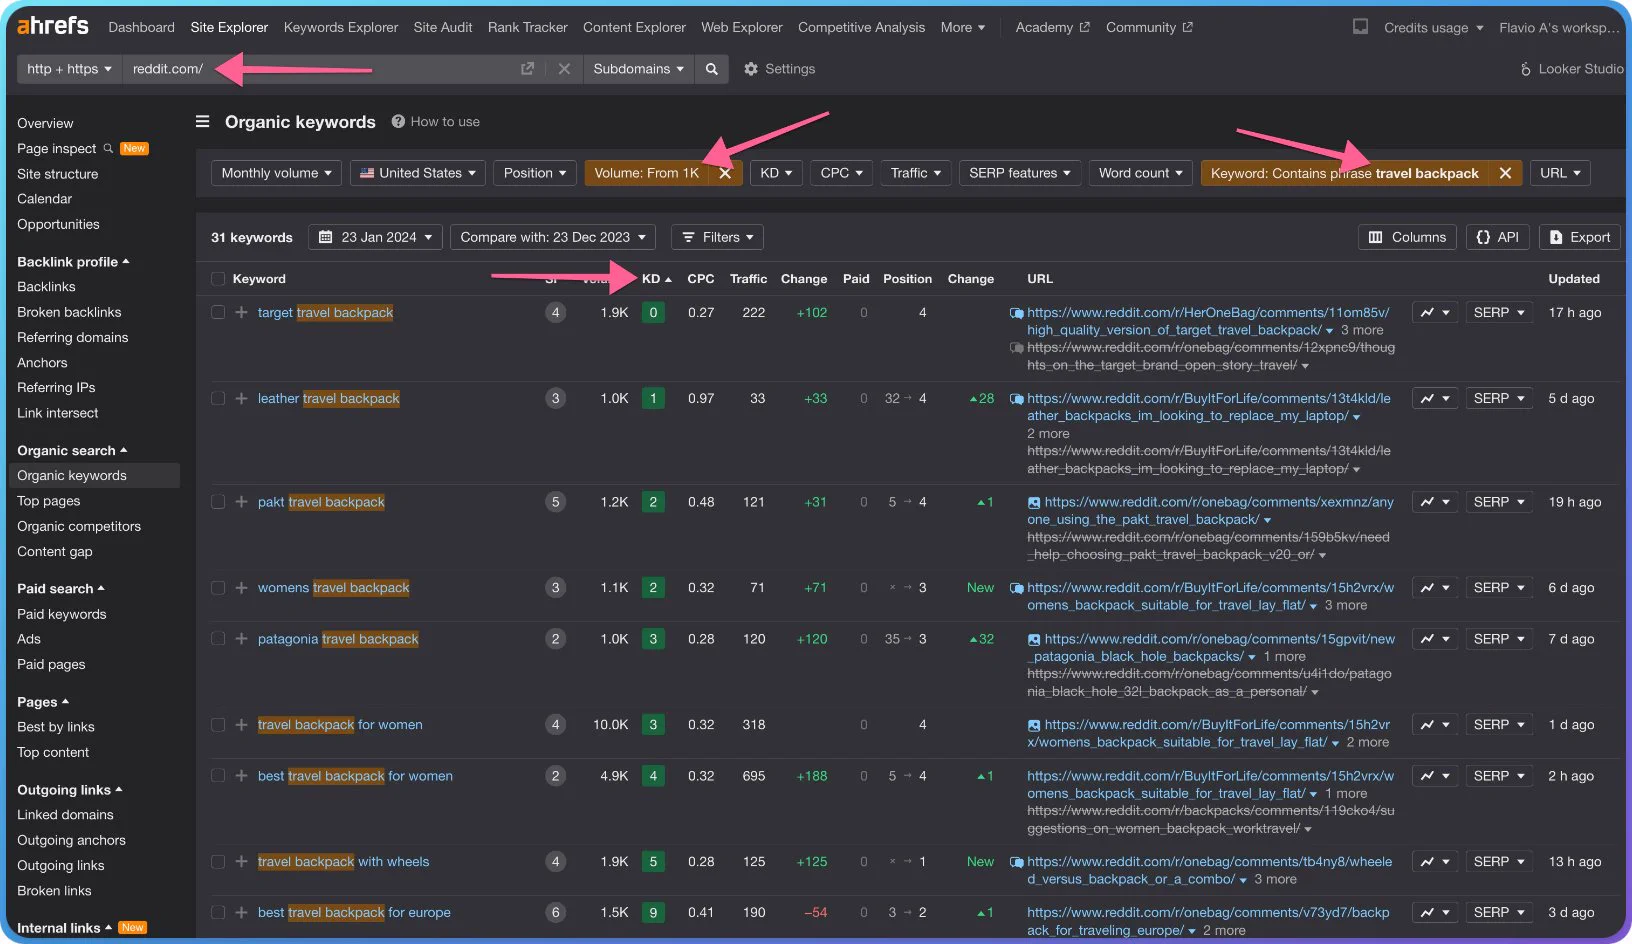The width and height of the screenshot is (1632, 944).
Task: Sort by the KD column header
Action: click(x=656, y=279)
